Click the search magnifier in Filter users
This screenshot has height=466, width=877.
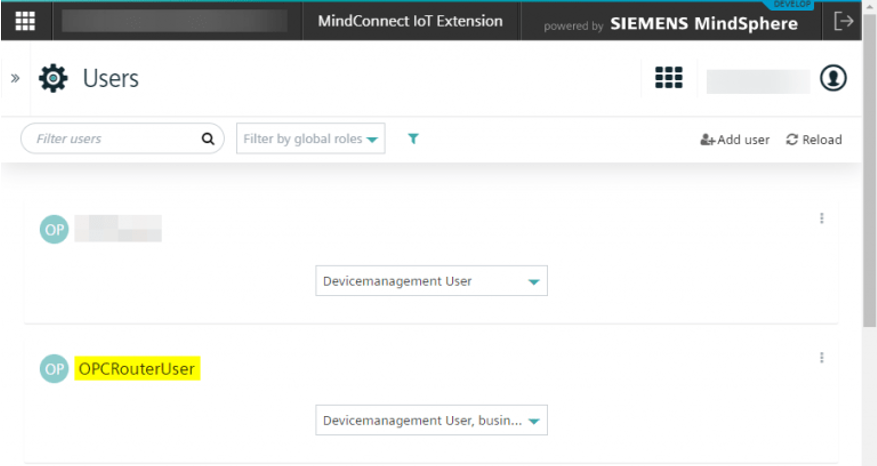[x=208, y=139]
